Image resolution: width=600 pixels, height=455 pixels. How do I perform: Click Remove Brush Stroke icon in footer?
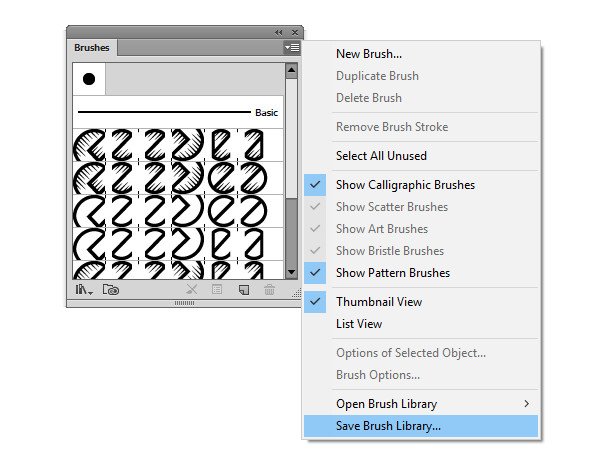point(192,290)
